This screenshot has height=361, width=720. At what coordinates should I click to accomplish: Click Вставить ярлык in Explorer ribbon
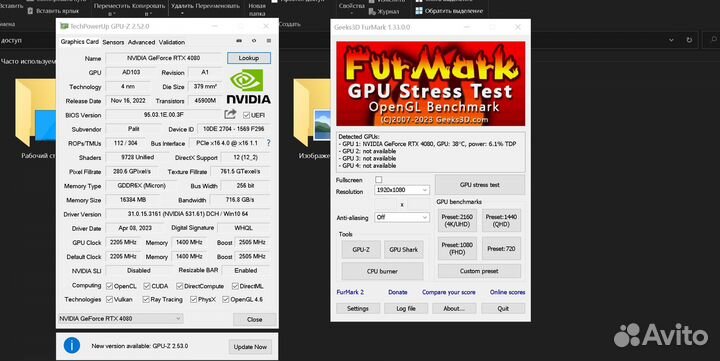[x=54, y=11]
